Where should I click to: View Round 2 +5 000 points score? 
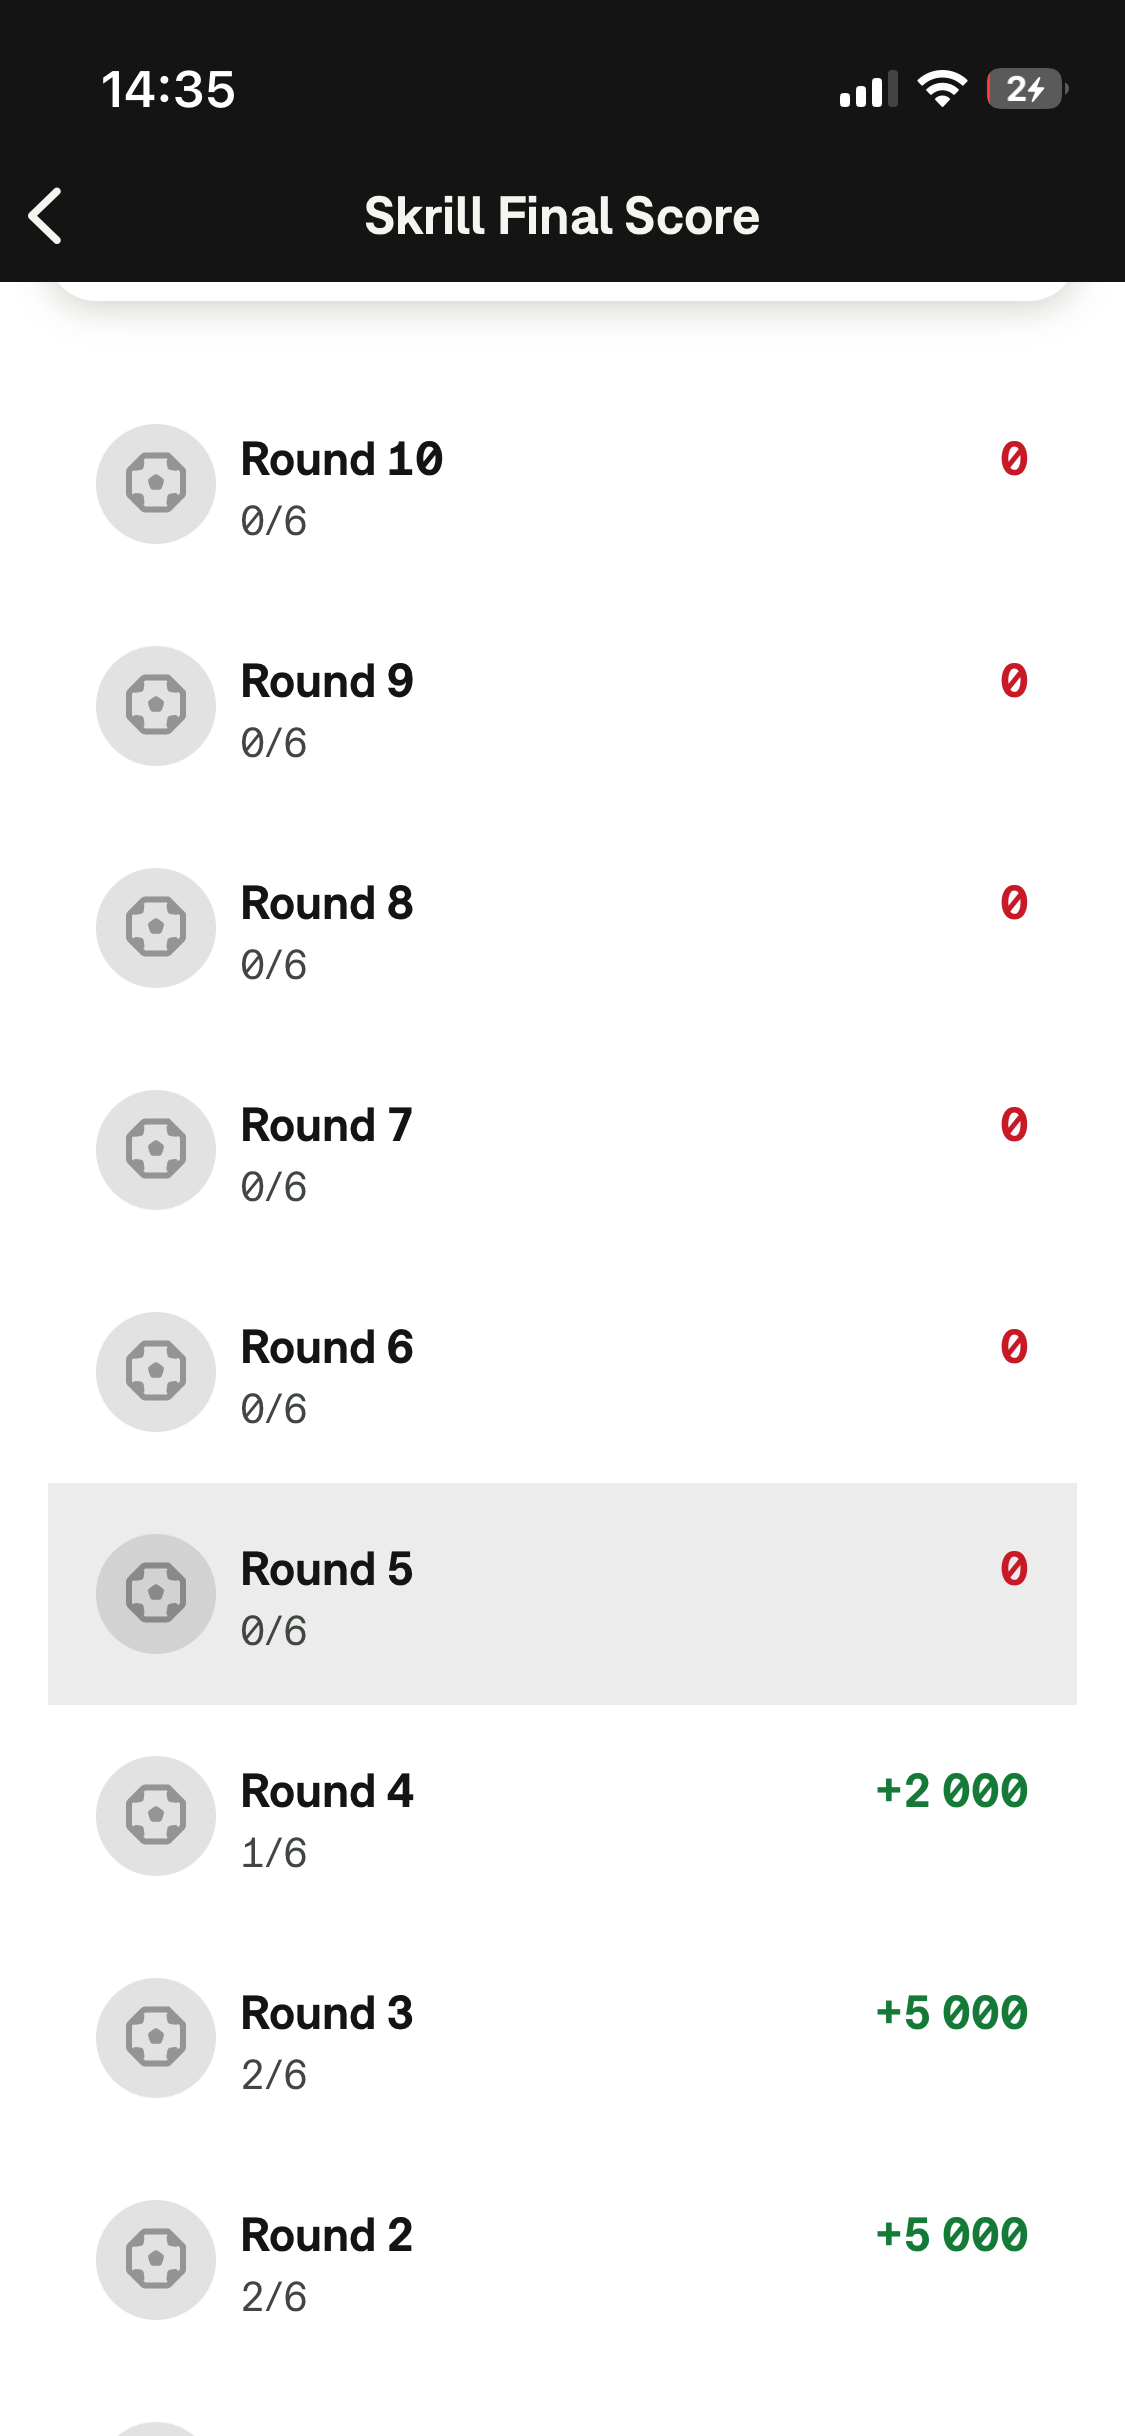(951, 2235)
